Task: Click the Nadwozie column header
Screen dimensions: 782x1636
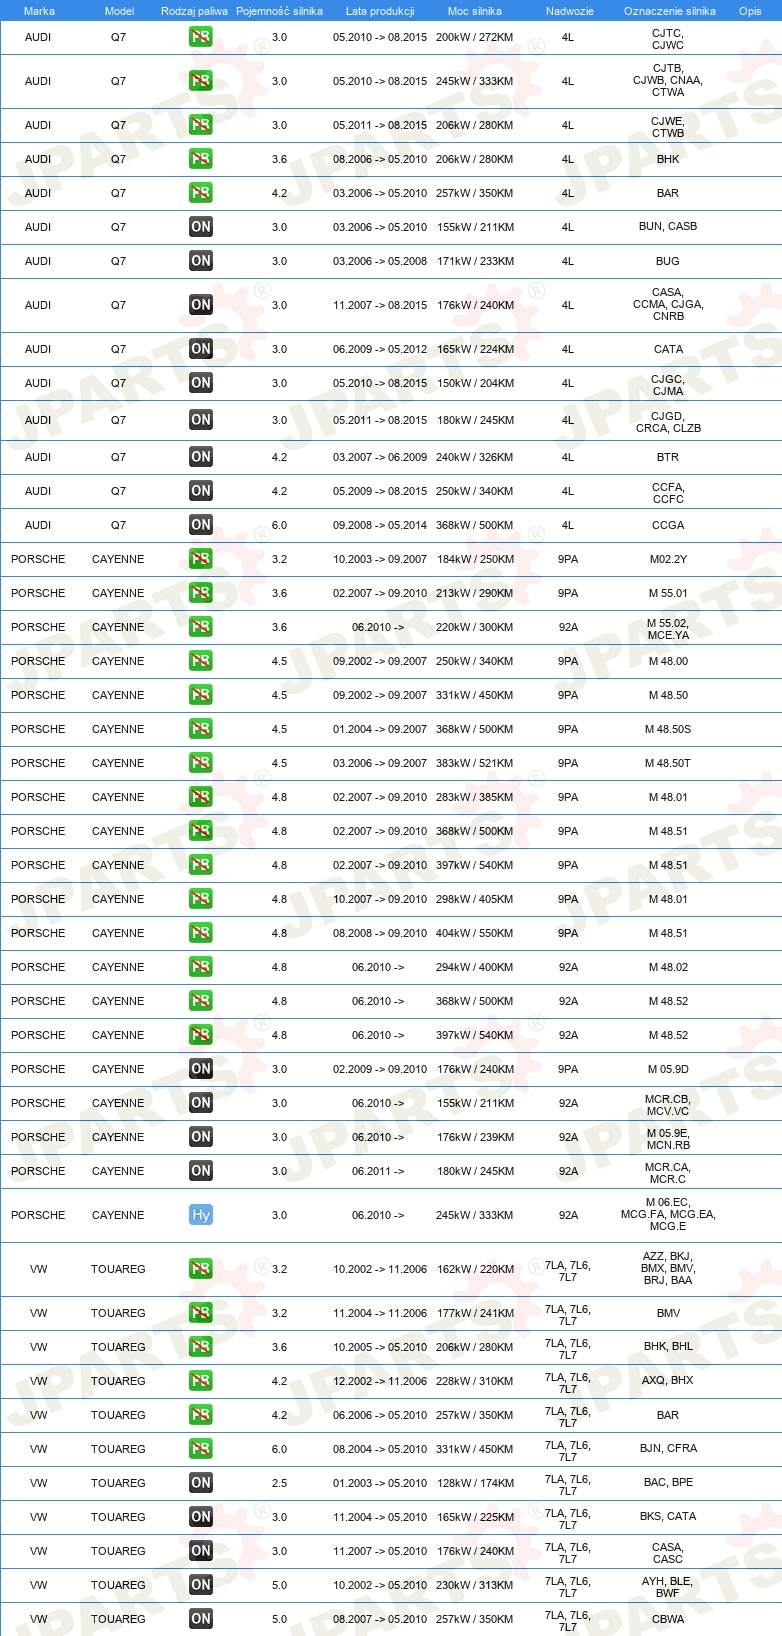Action: point(570,11)
